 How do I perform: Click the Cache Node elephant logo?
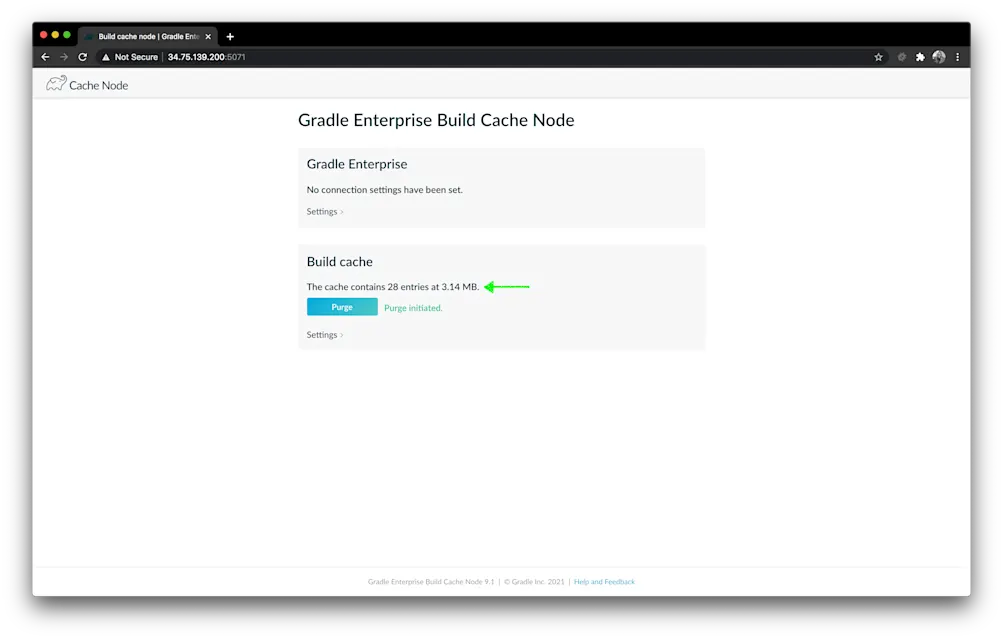(x=56, y=84)
